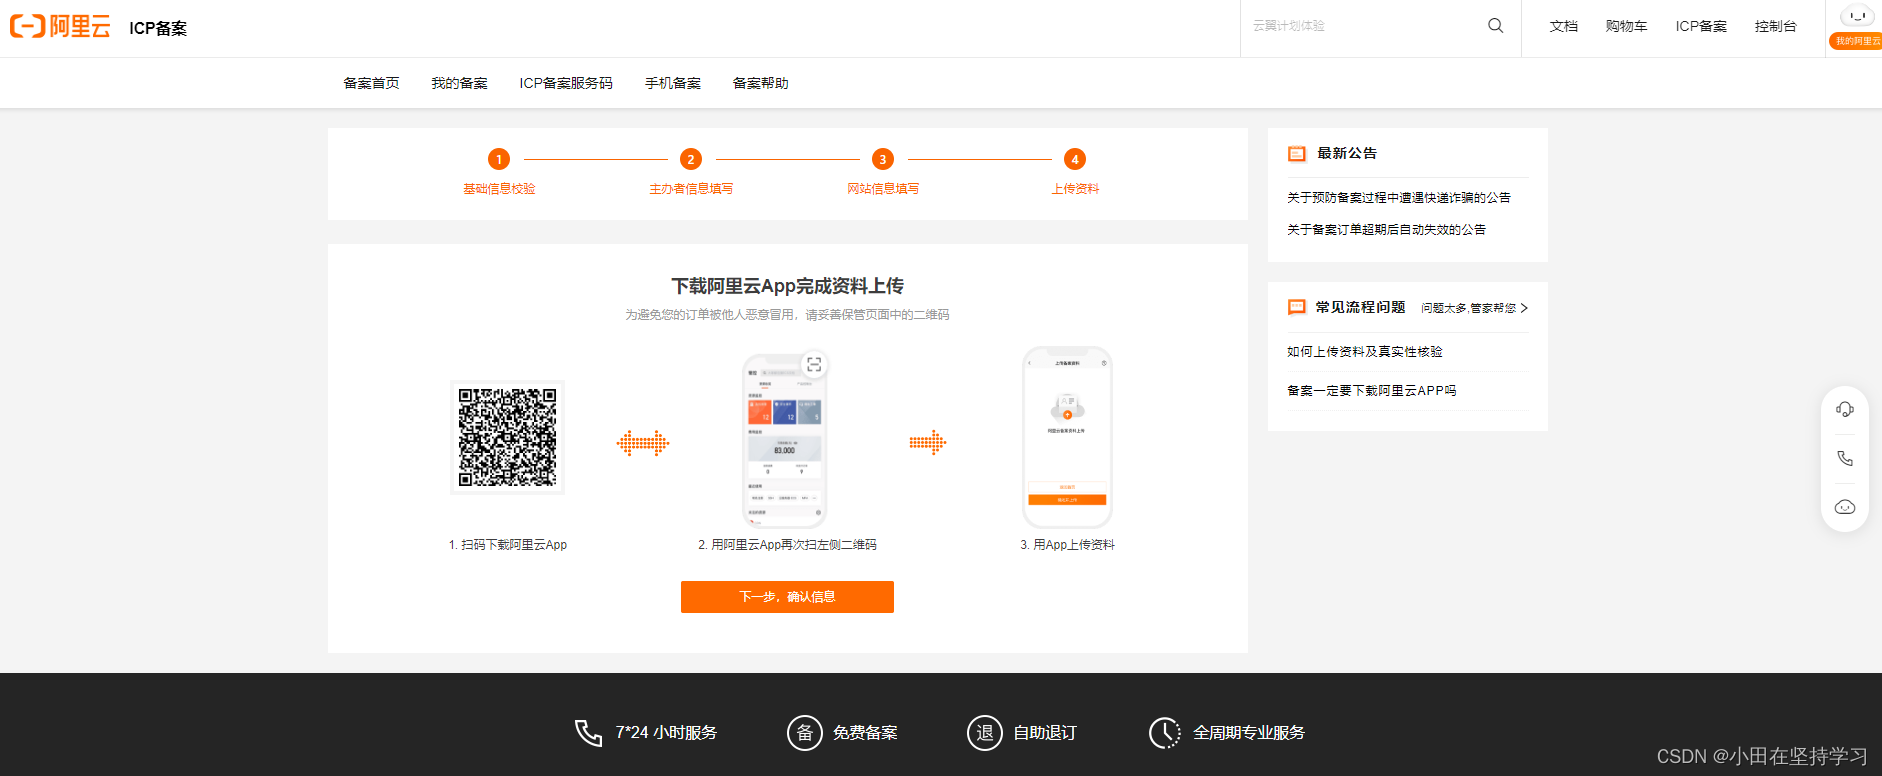Image resolution: width=1882 pixels, height=776 pixels.
Task: Click step 2 circle 主办者信息填写
Action: [x=691, y=159]
